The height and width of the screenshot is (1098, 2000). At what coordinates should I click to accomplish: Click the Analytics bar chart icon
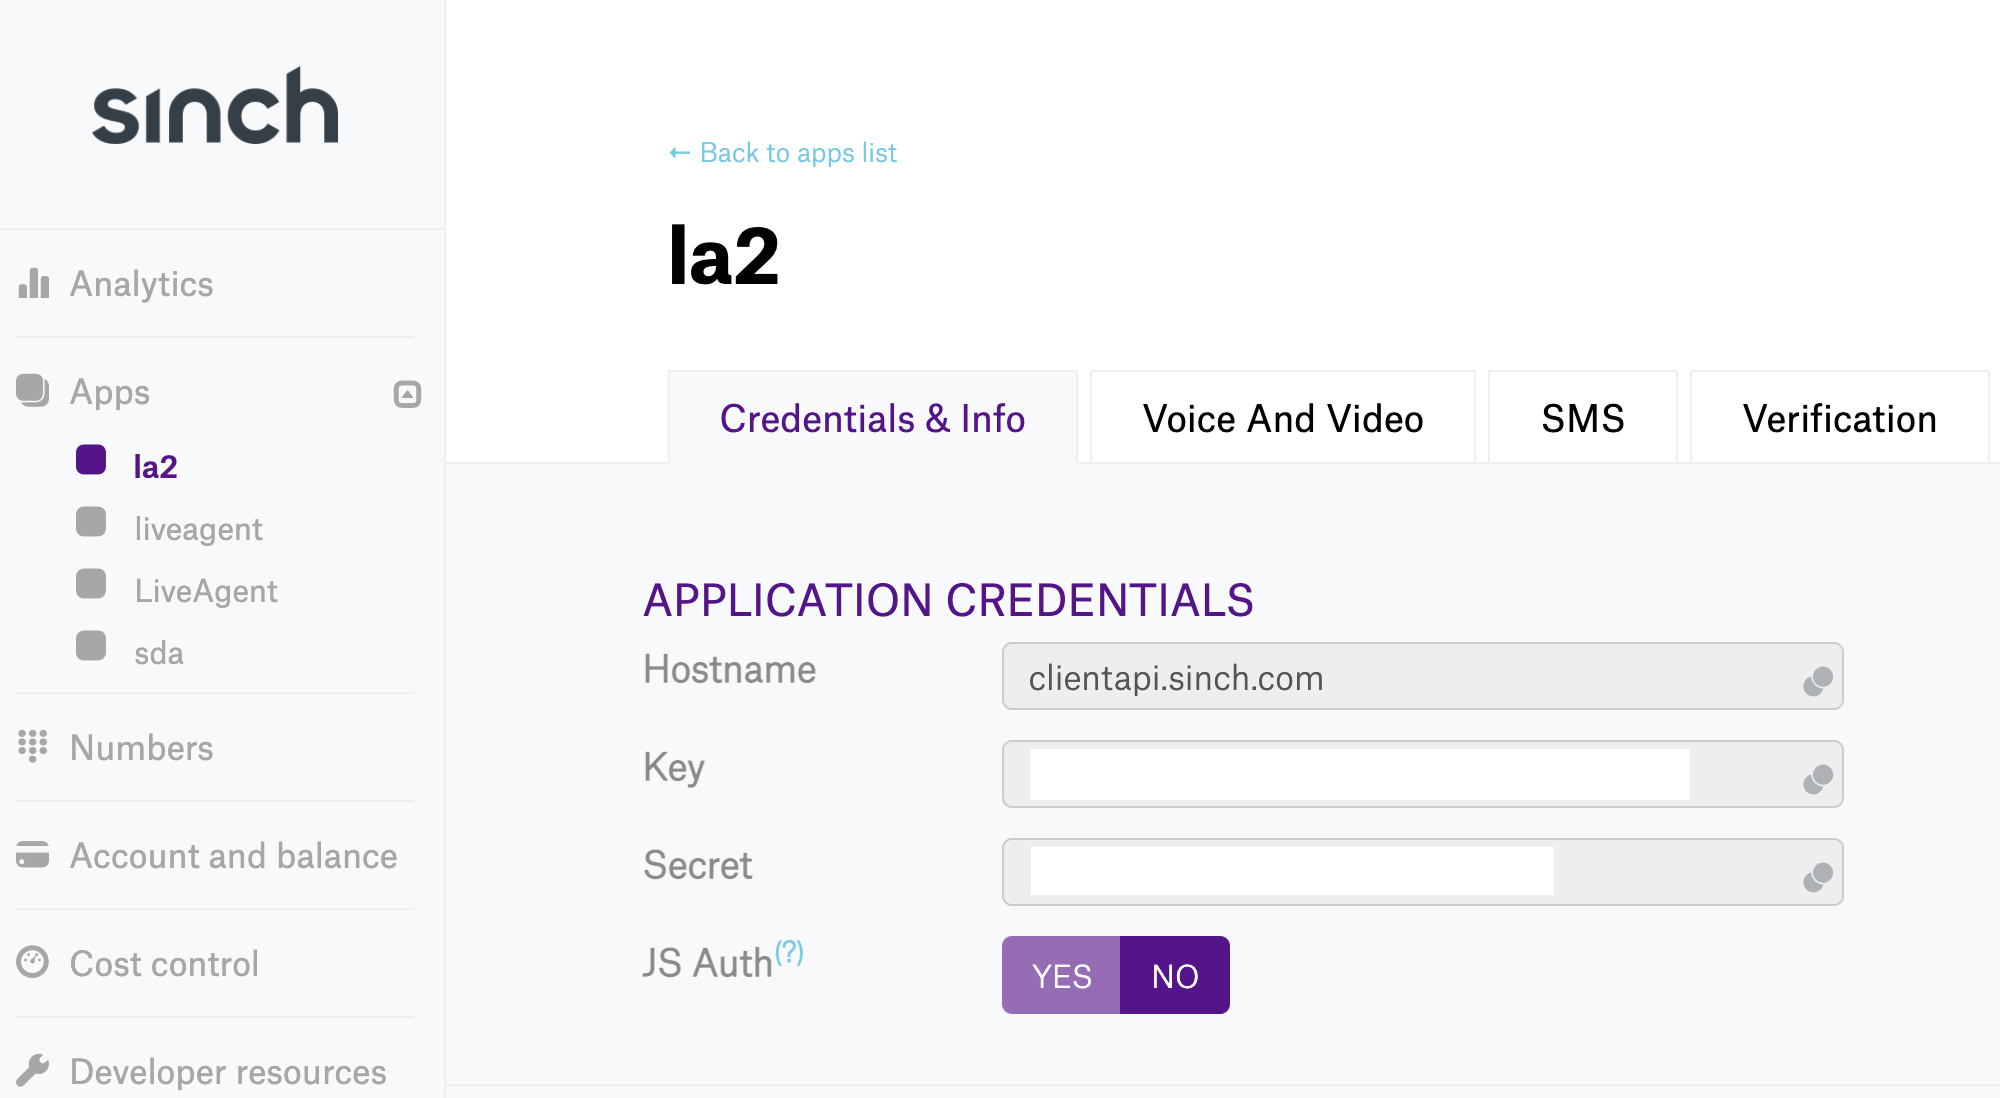[33, 284]
